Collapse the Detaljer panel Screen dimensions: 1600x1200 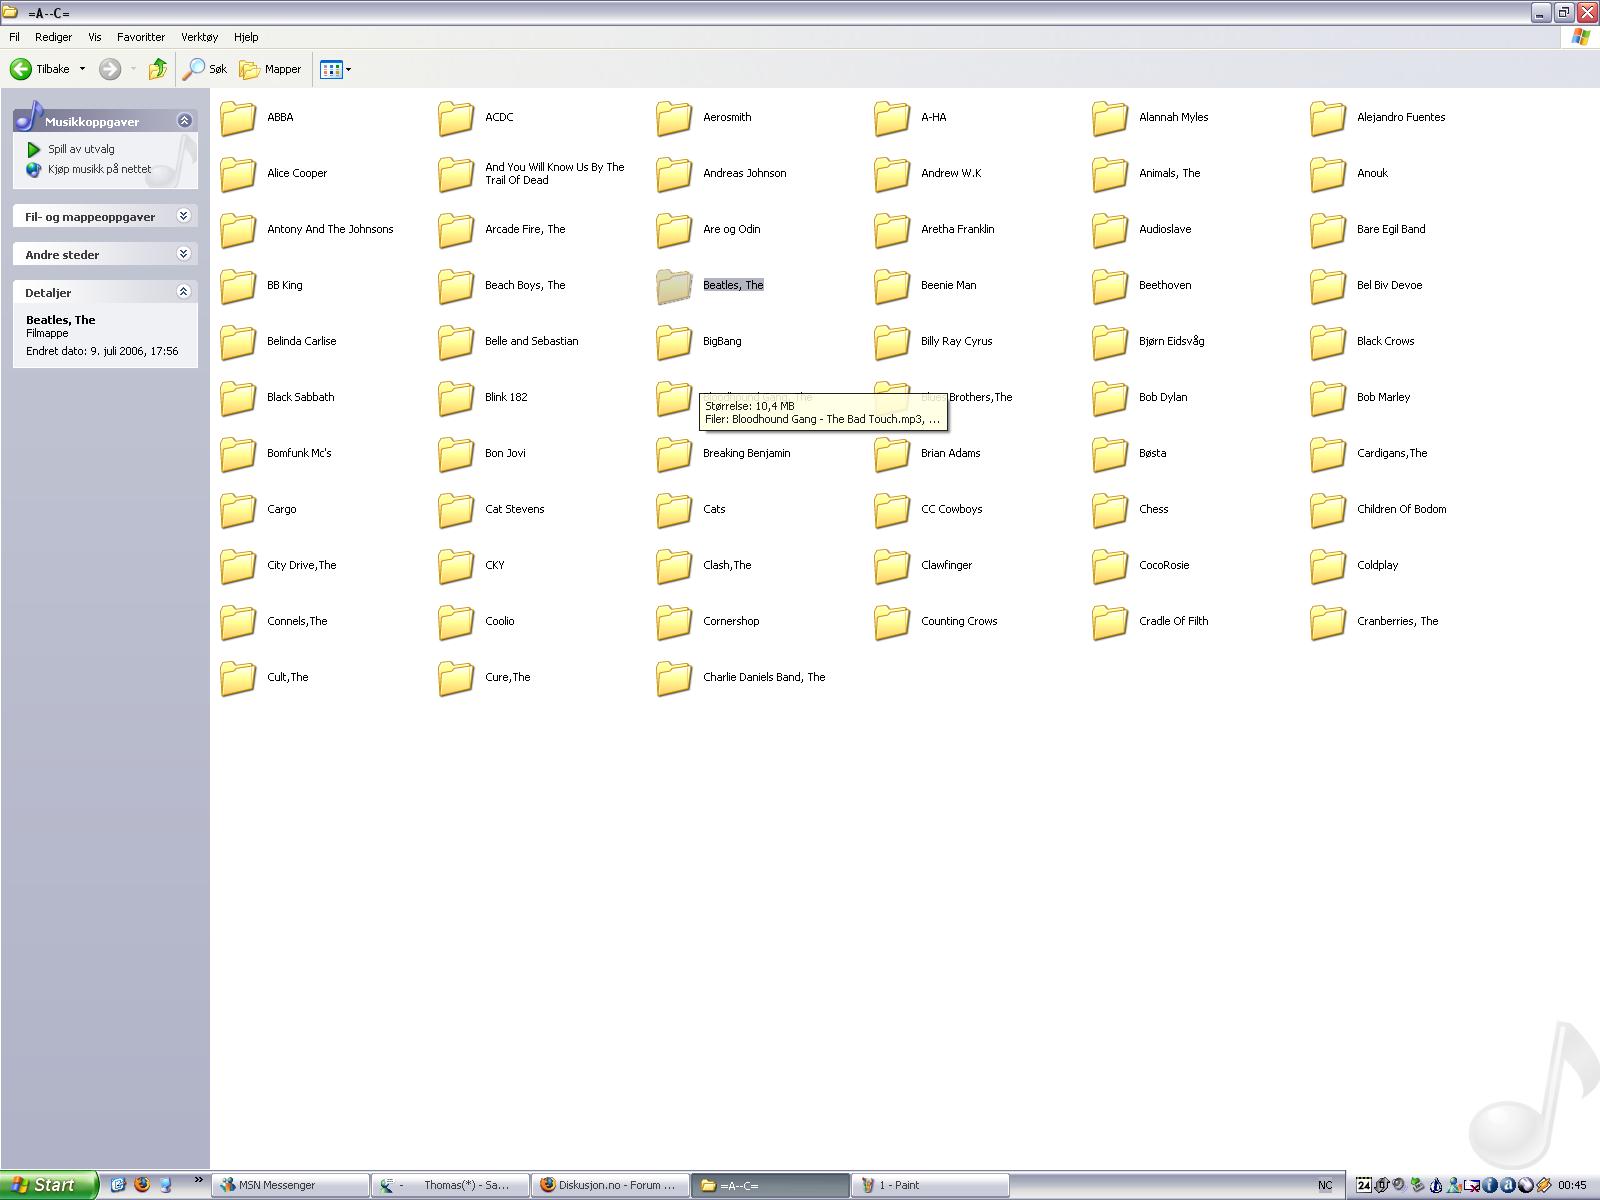[x=183, y=292]
